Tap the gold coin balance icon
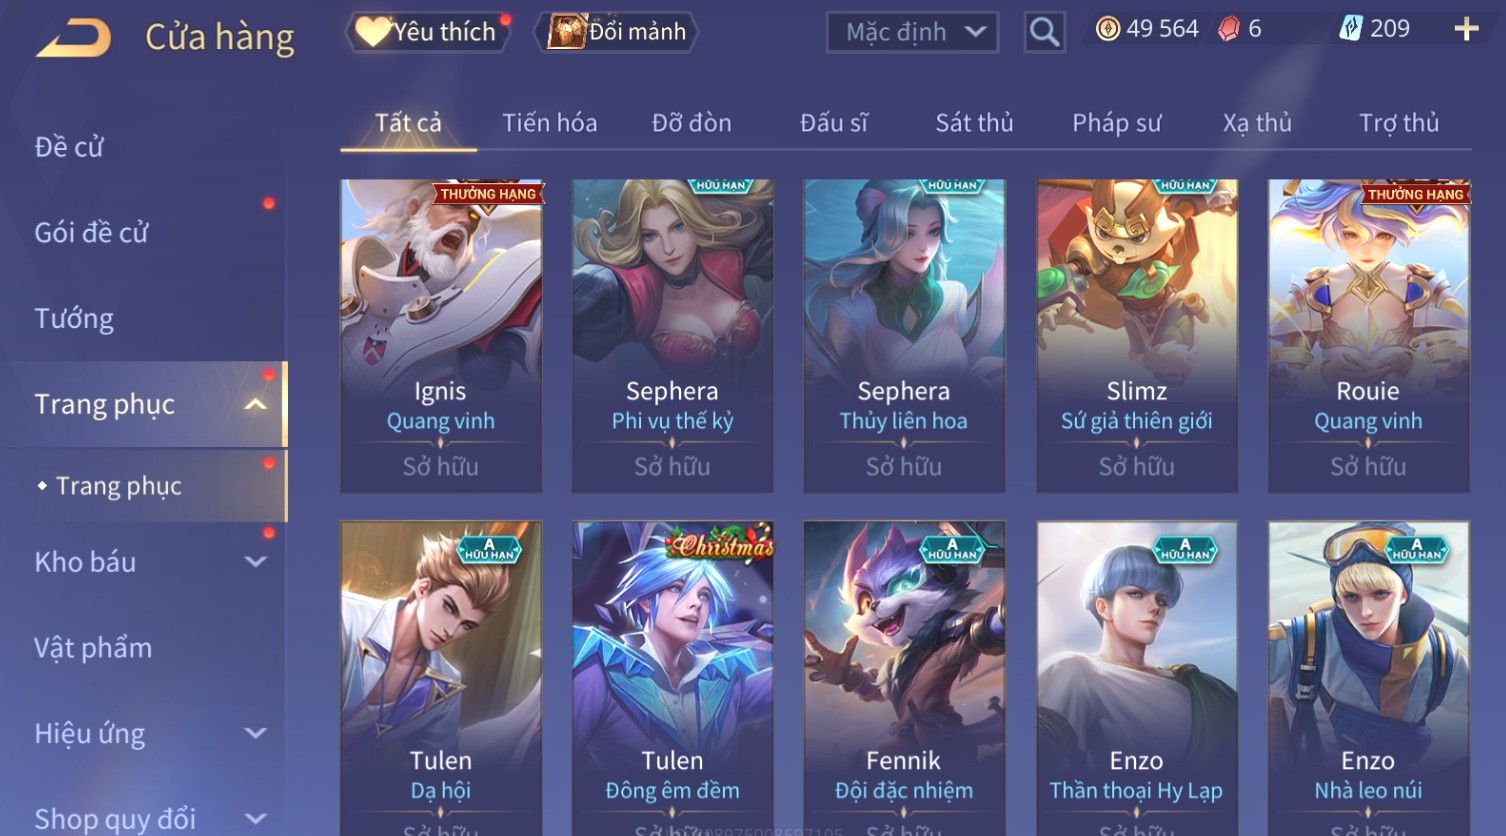This screenshot has height=836, width=1506. coord(1107,29)
